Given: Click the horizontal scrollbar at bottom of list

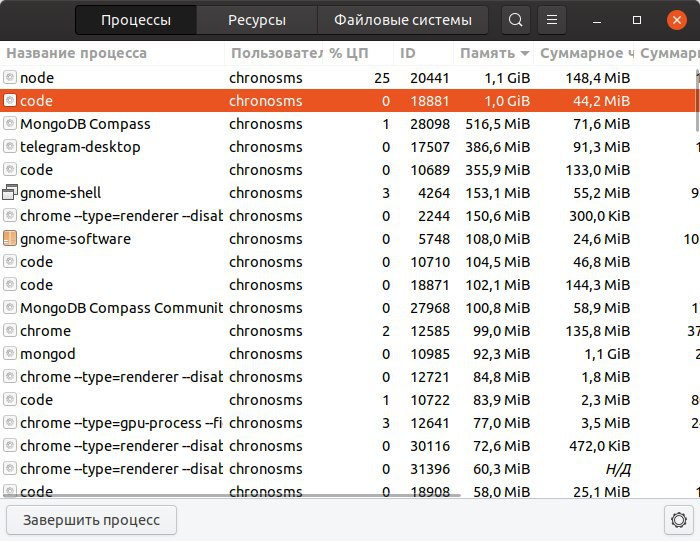Looking at the screenshot, I should (x=231, y=495).
